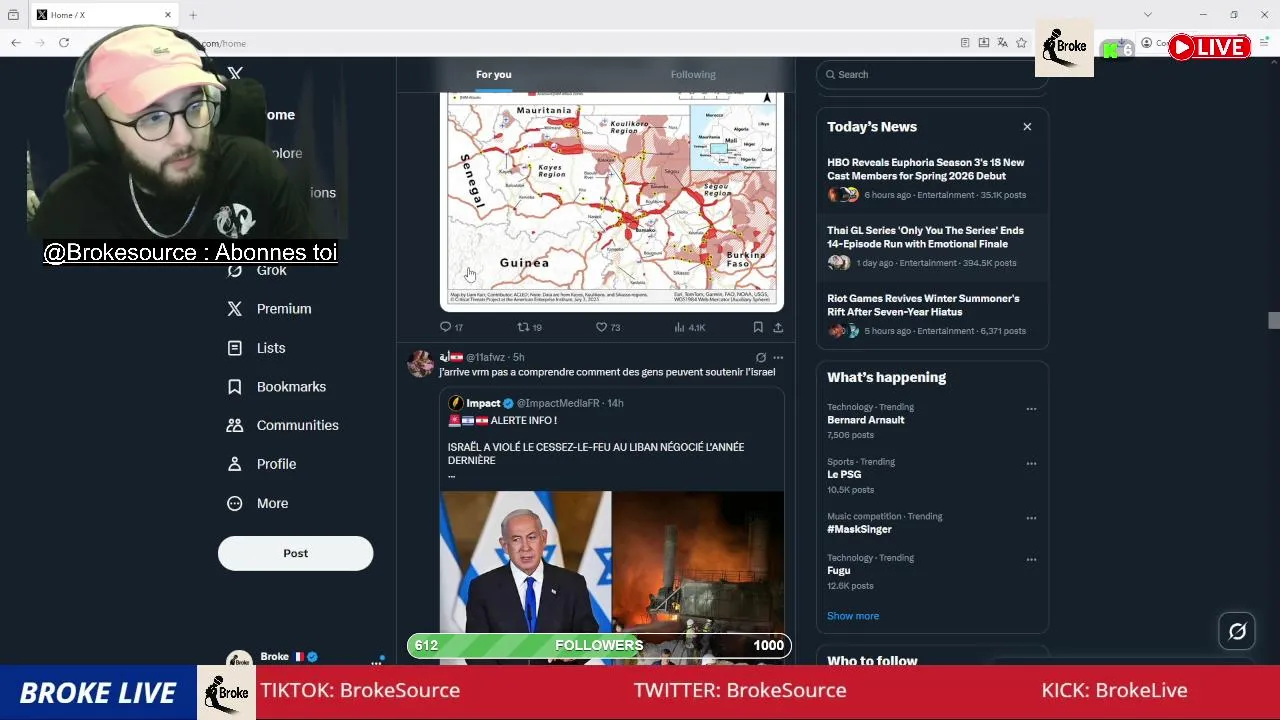Open HBO Euphoria Season 3 news story

tap(932, 179)
